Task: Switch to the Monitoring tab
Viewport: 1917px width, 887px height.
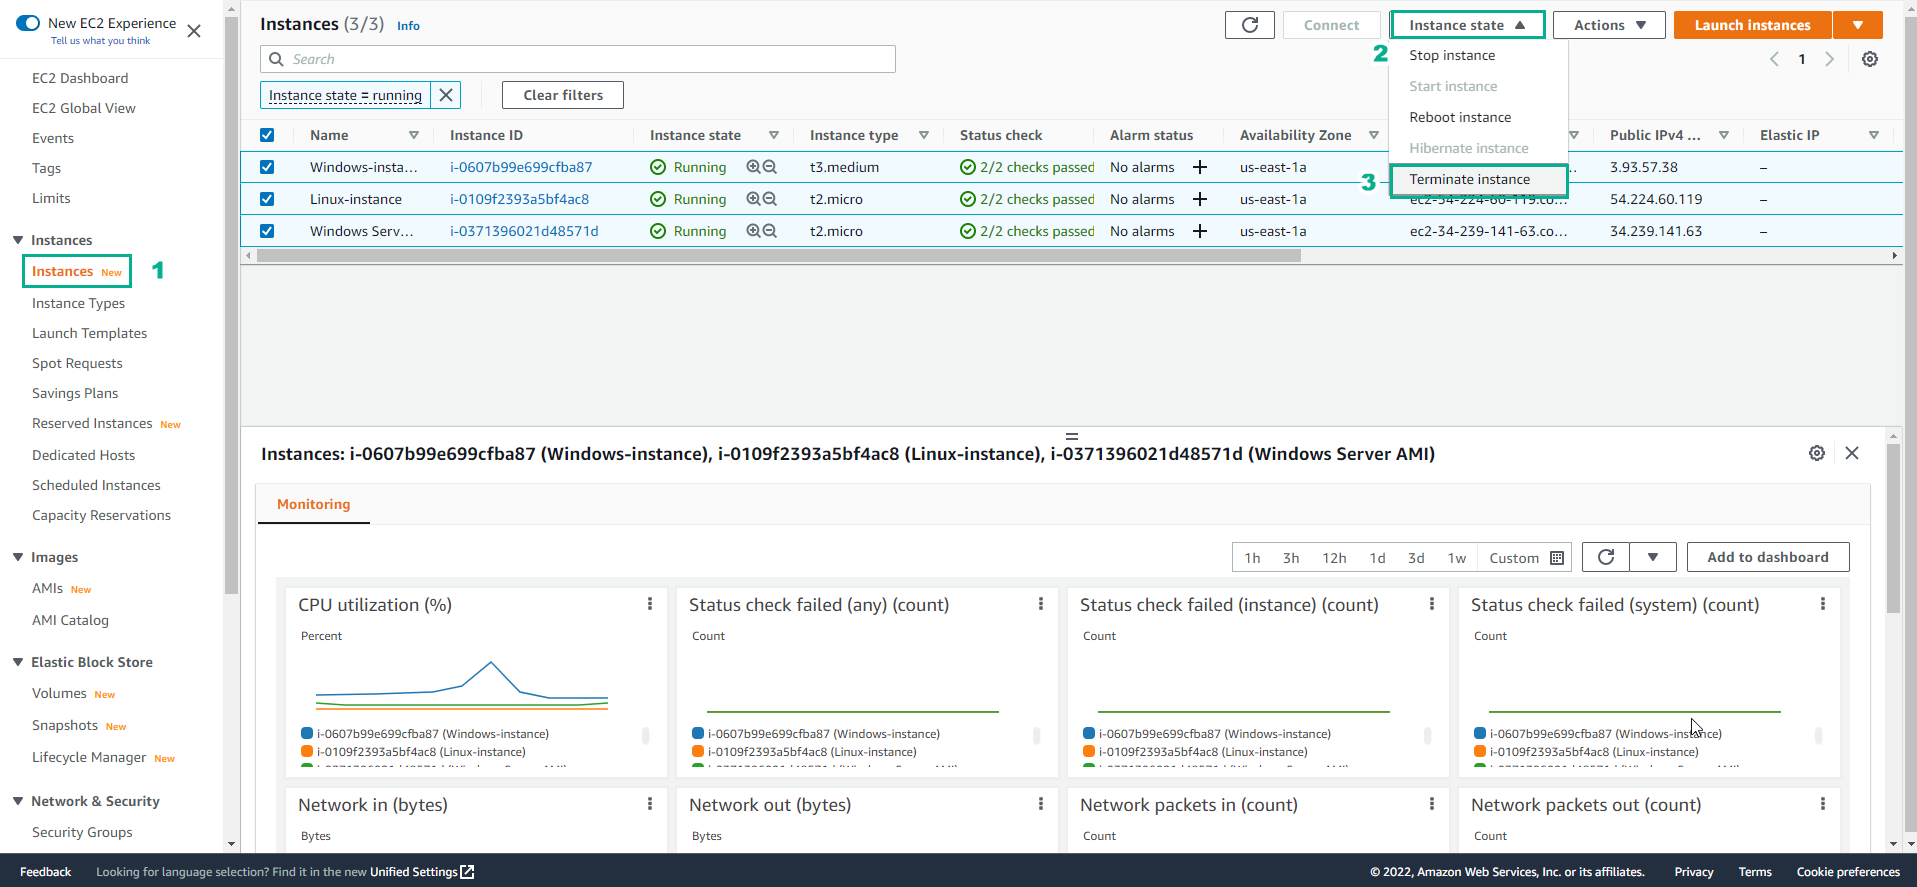Action: pyautogui.click(x=314, y=504)
